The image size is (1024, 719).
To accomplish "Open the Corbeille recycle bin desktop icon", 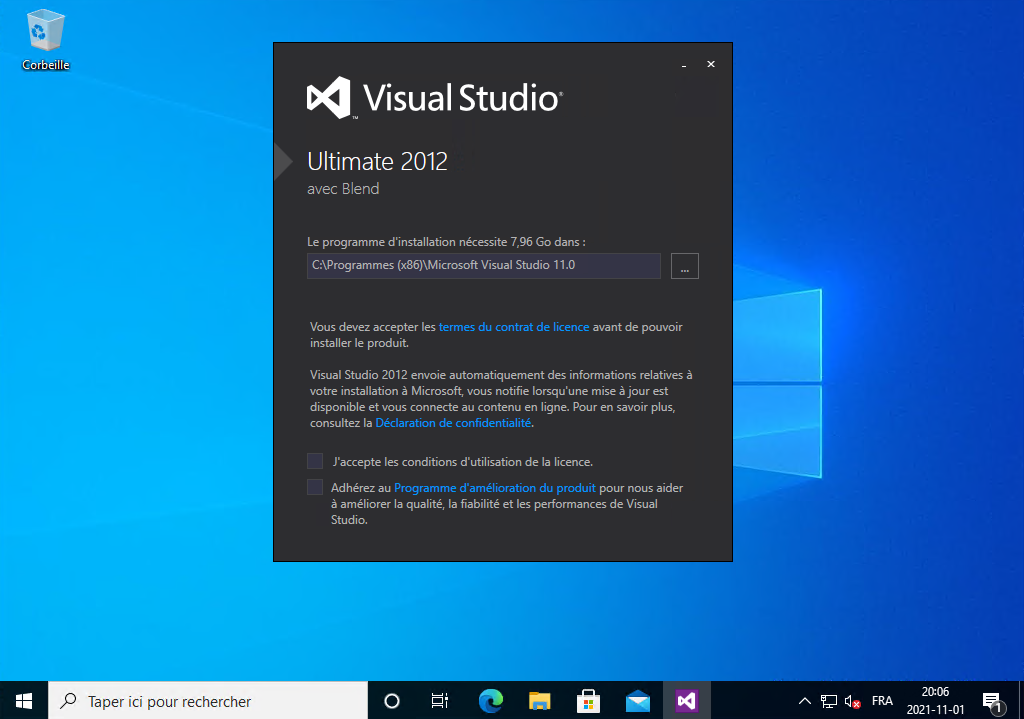I will 46,38.
